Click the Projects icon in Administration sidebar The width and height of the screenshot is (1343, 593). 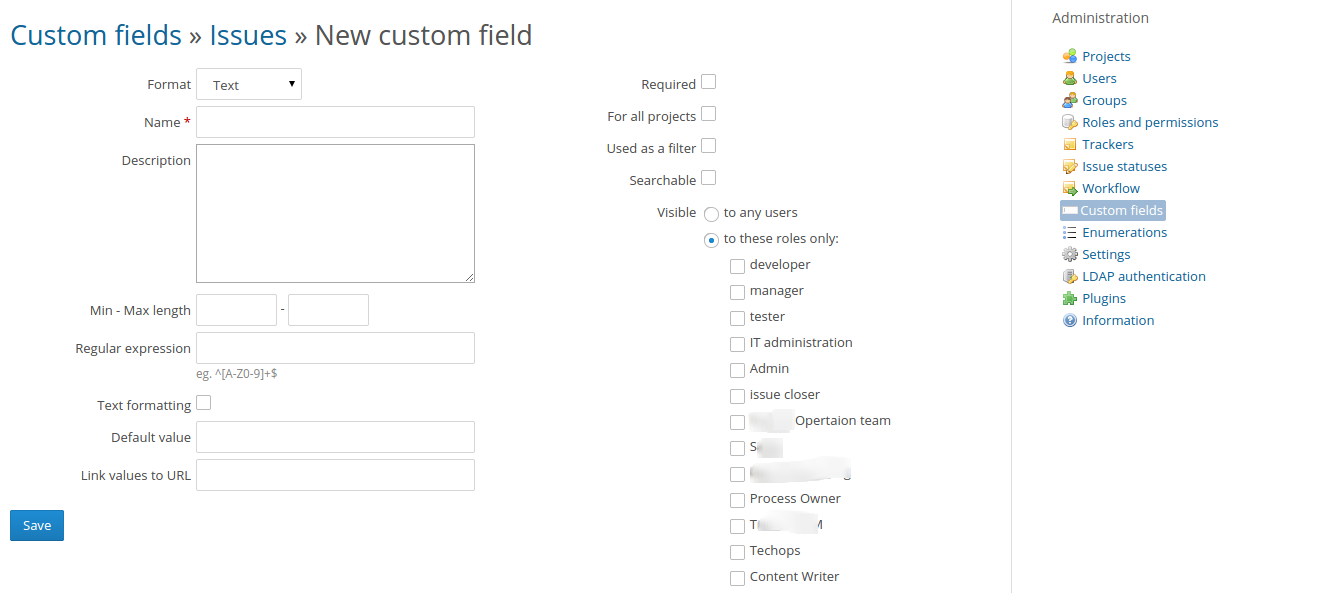tap(1070, 56)
